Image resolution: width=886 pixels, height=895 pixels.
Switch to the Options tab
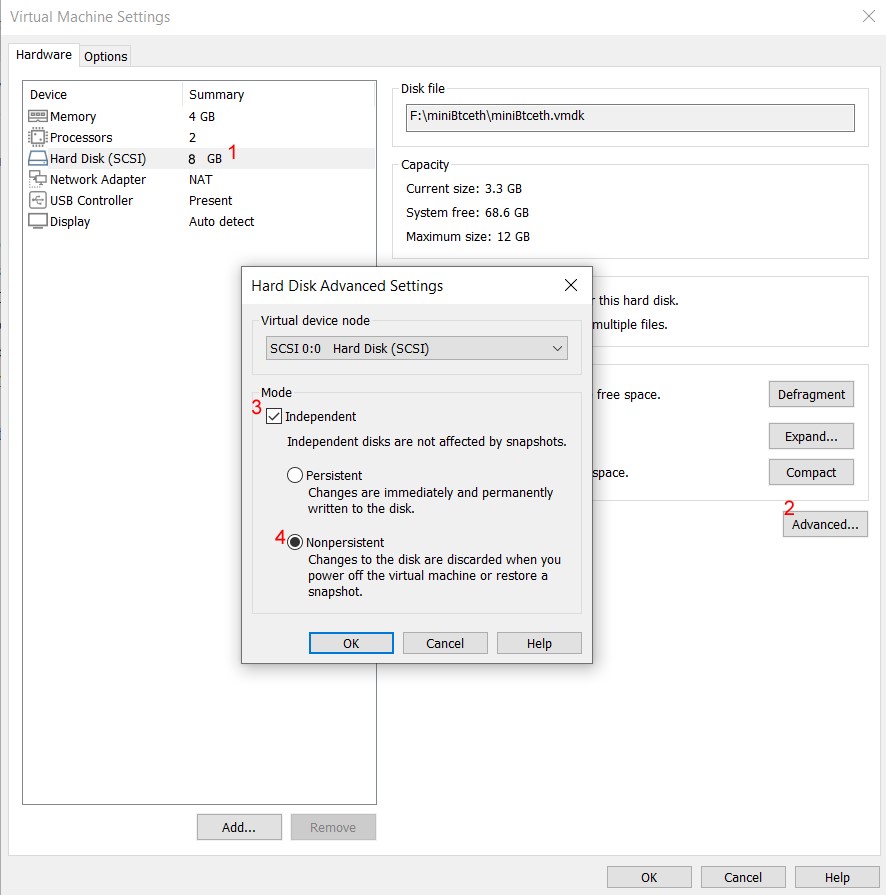coord(105,57)
